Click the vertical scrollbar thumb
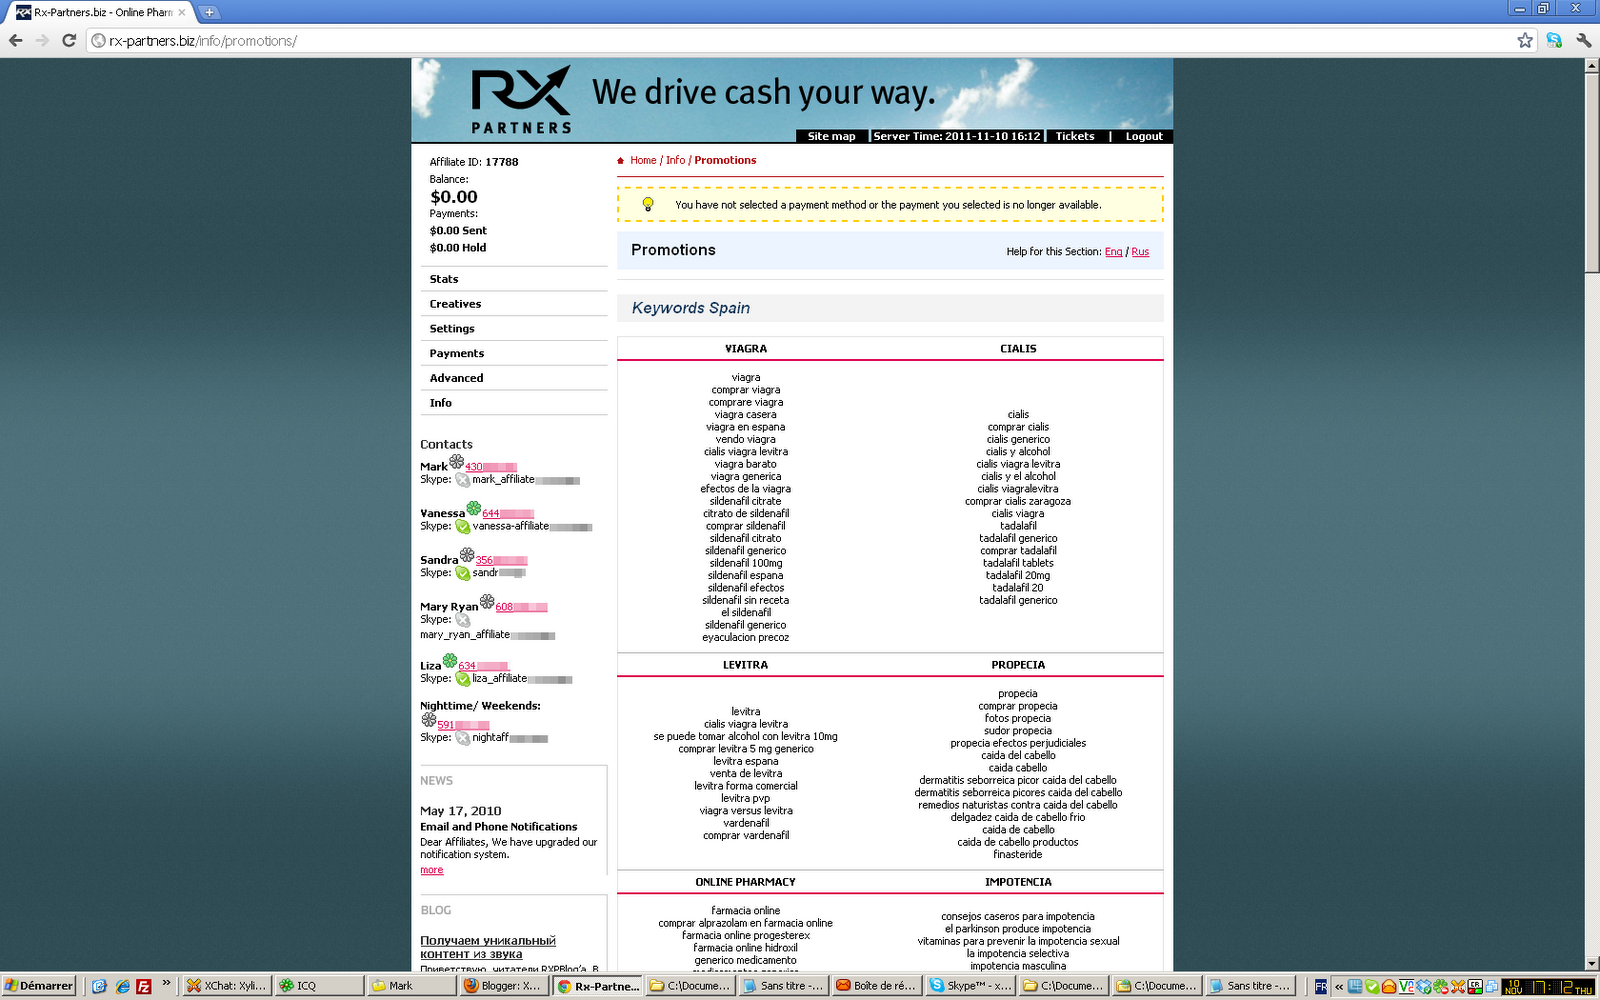The image size is (1600, 1000). coord(1591,172)
